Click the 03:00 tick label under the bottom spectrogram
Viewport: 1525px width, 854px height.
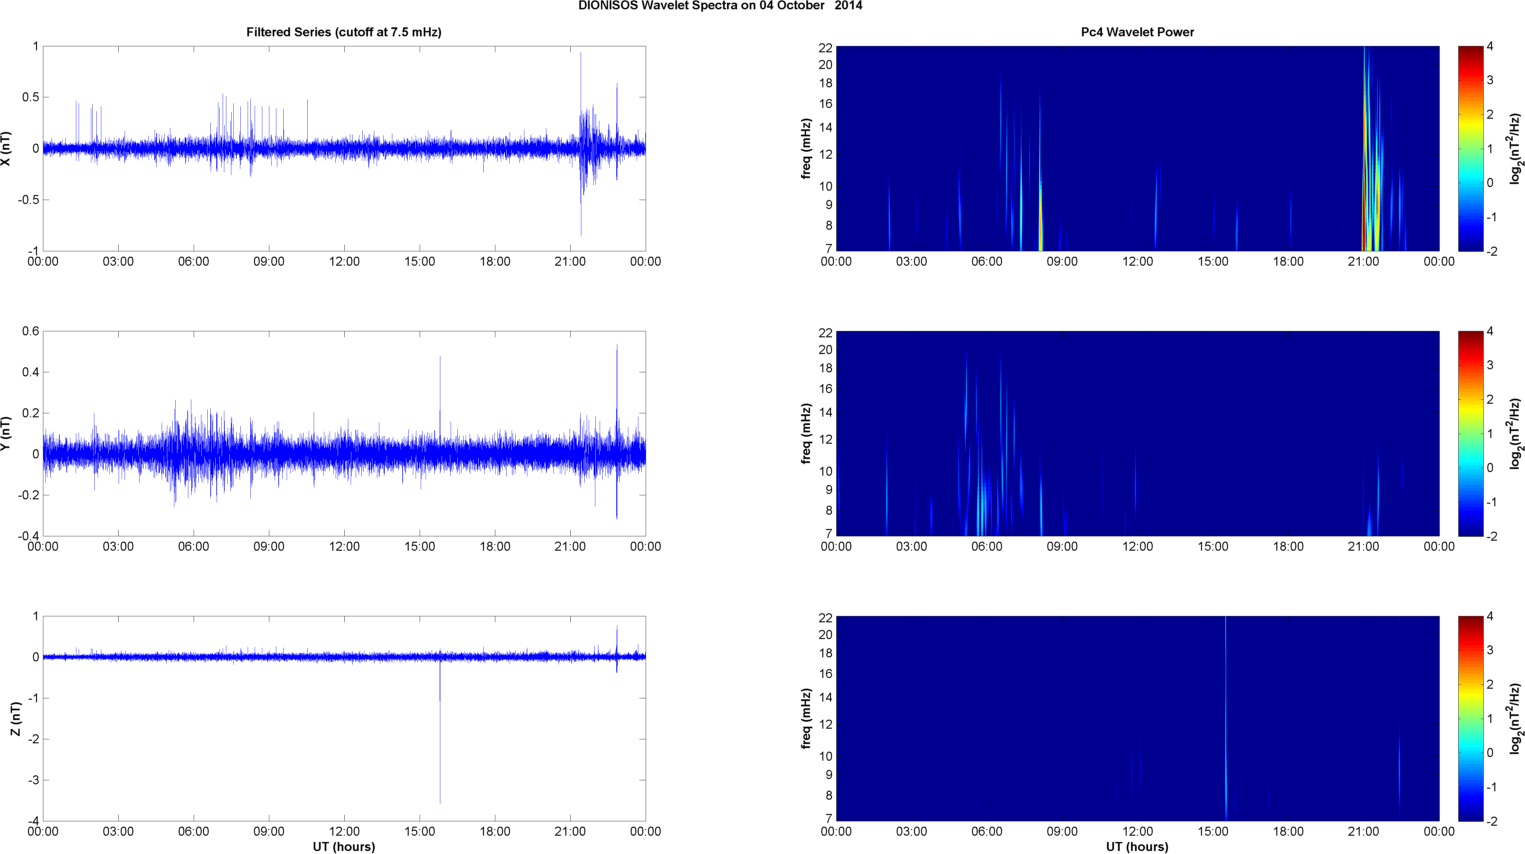911,832
